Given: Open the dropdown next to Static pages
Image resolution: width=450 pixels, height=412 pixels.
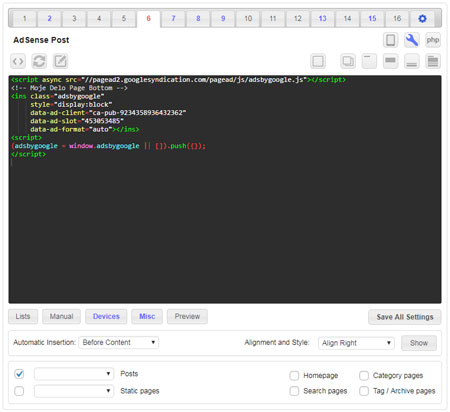Looking at the screenshot, I should [x=74, y=391].
